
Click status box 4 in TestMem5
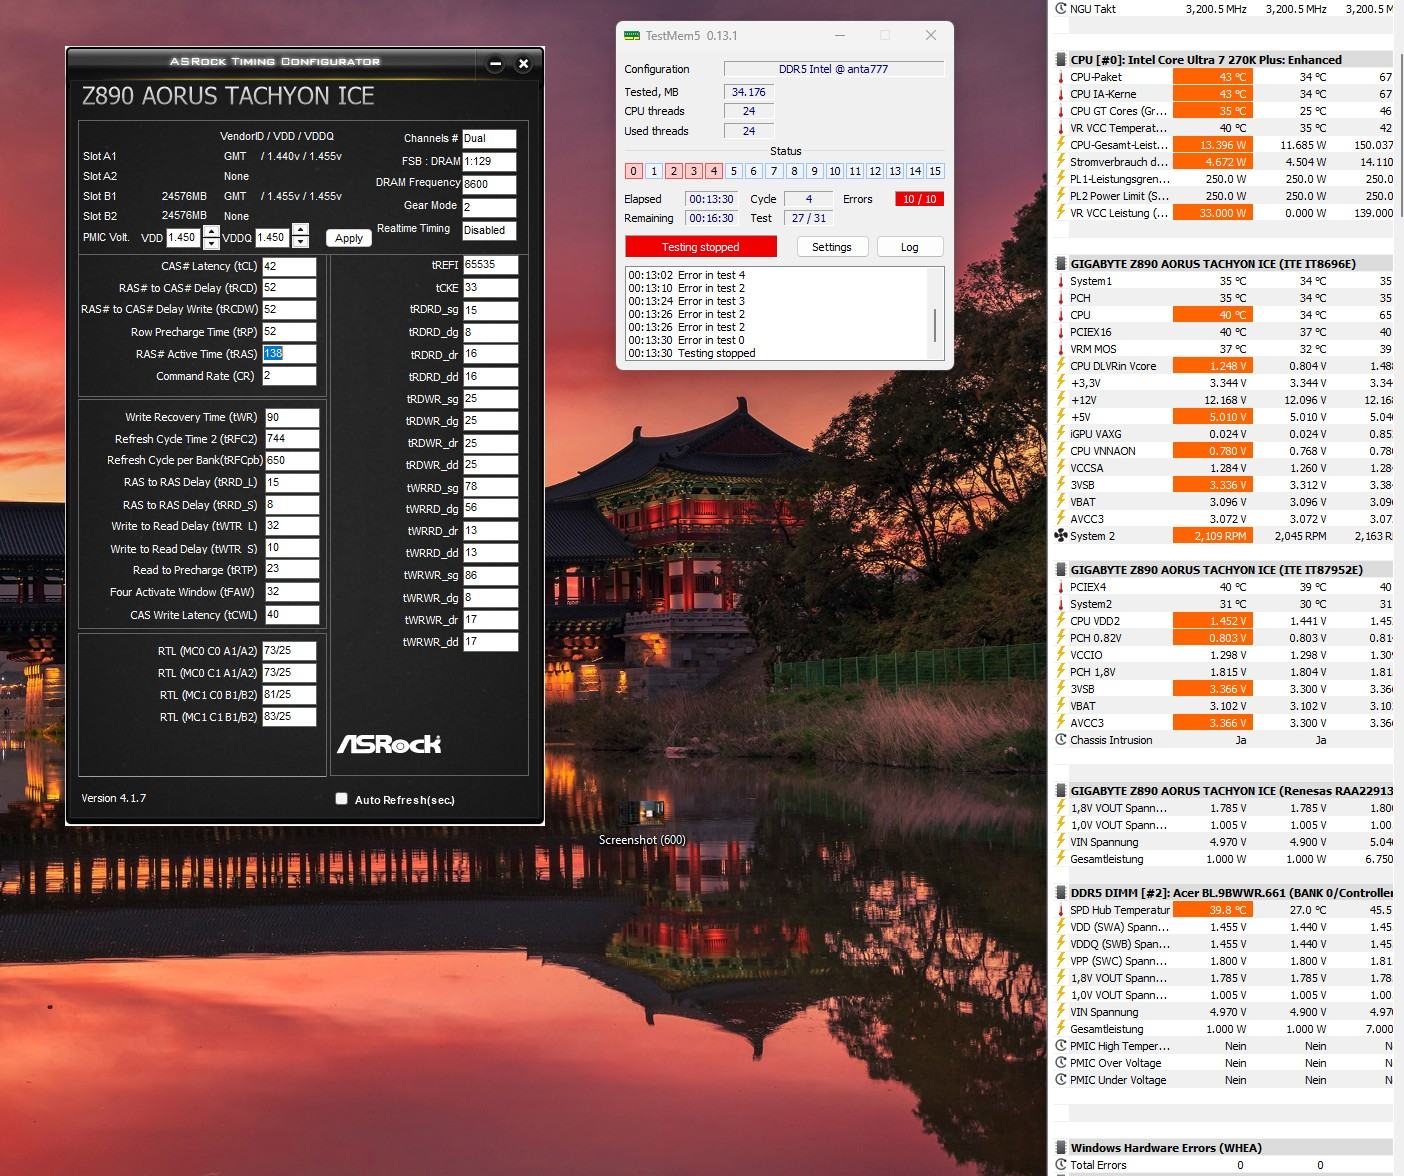point(714,171)
